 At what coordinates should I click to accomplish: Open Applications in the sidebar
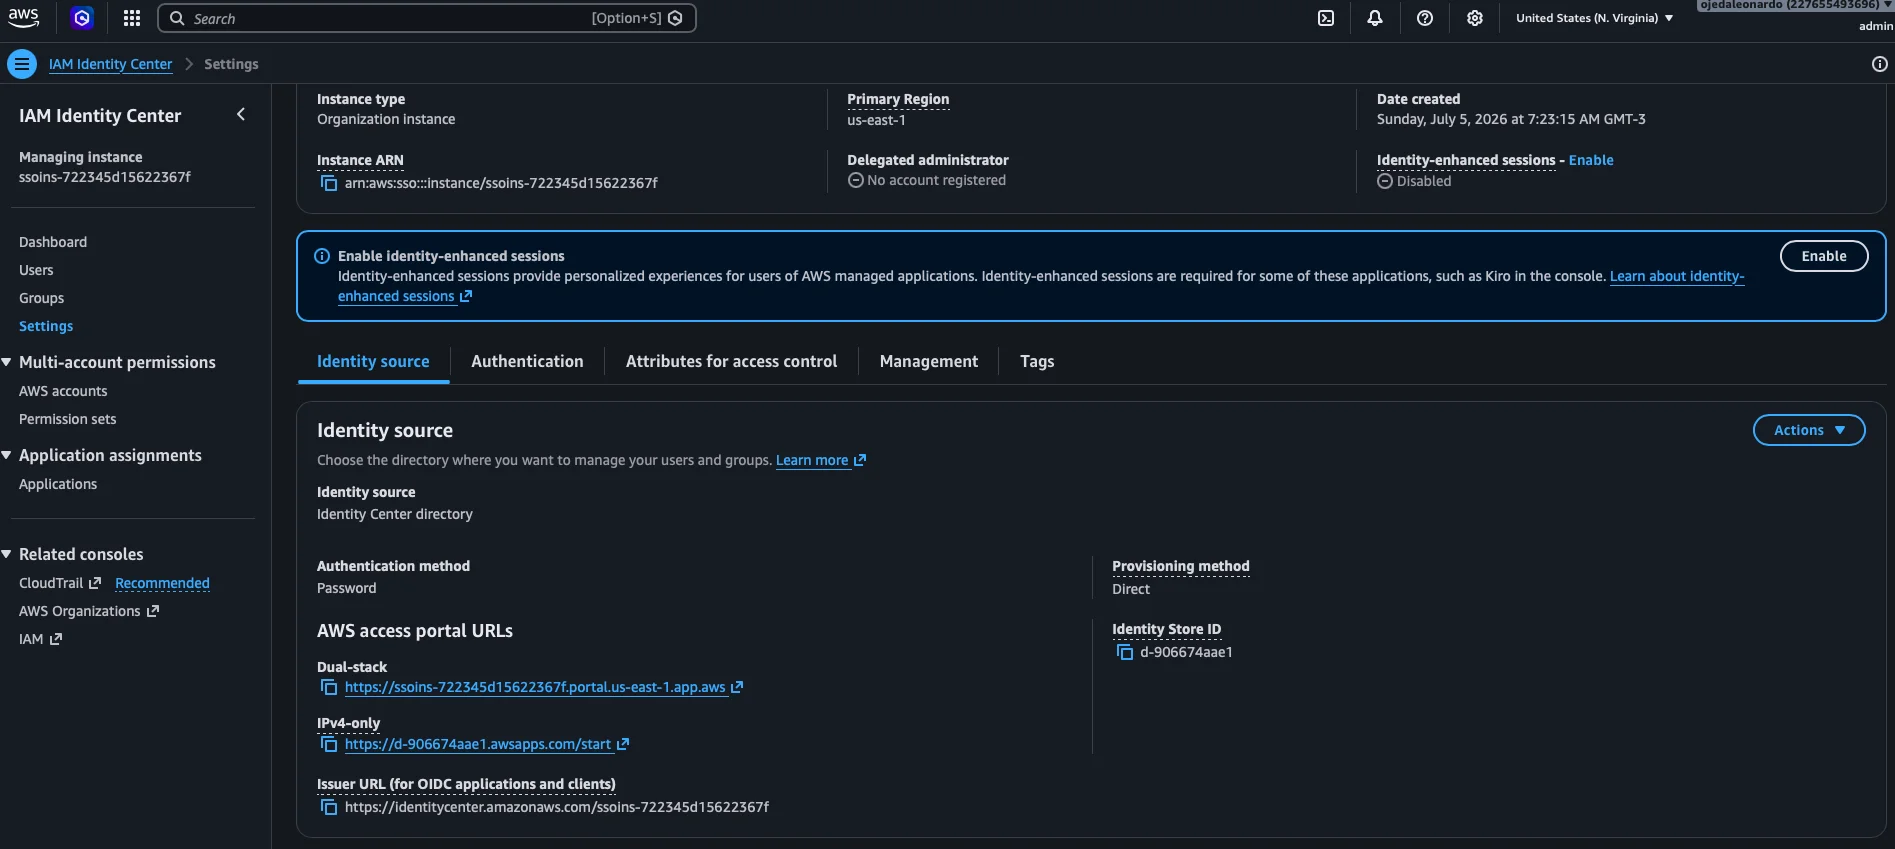(58, 484)
